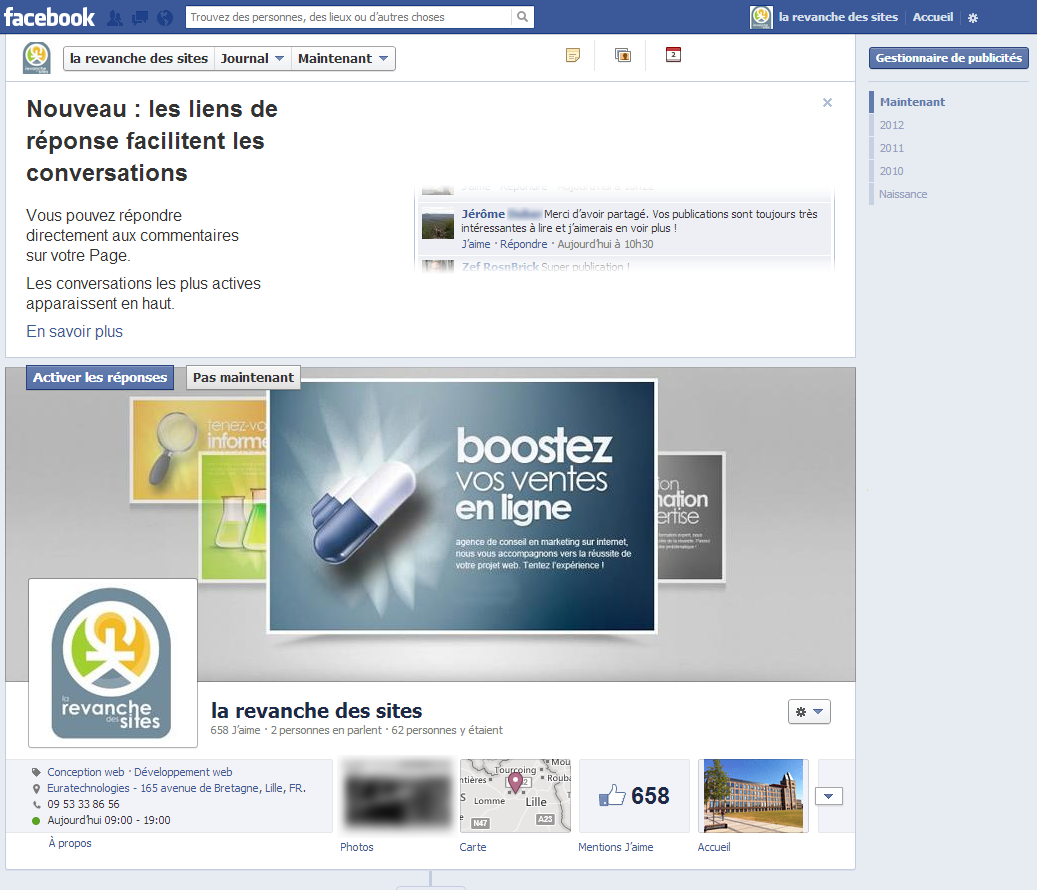
Task: Select Maintenant in the timeline
Action: (x=912, y=102)
